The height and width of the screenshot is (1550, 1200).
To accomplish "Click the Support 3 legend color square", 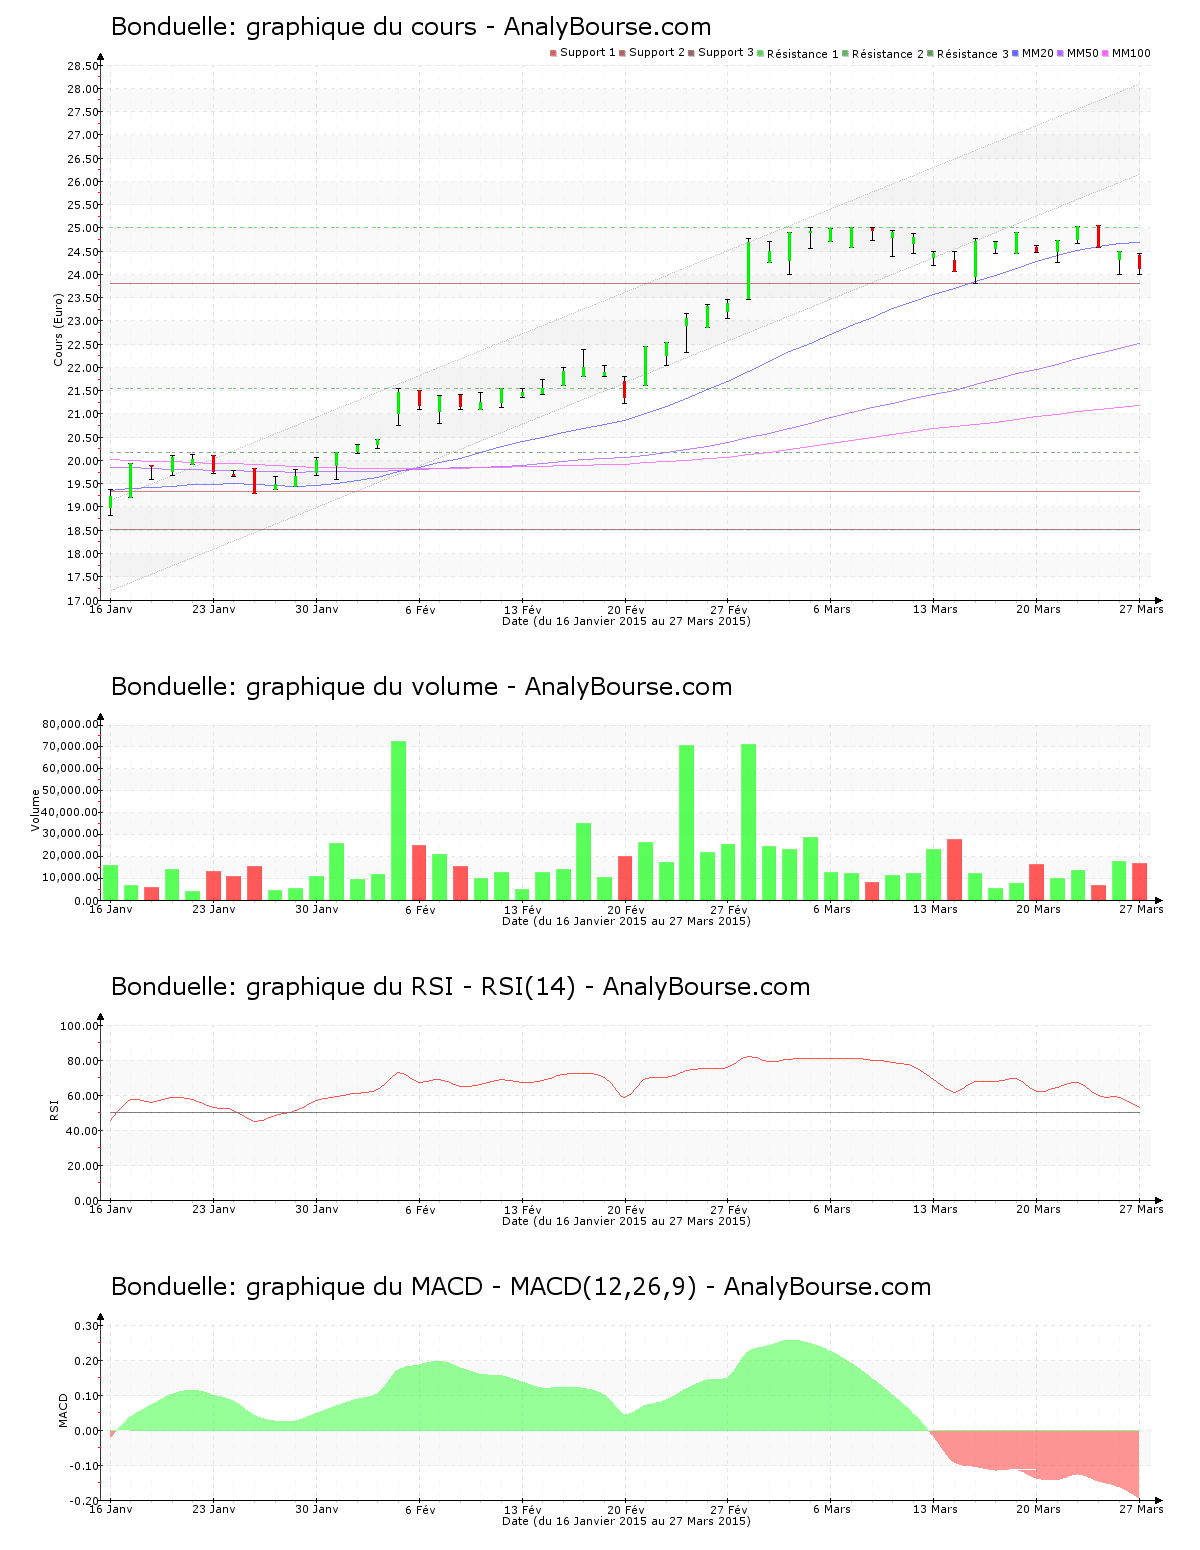I will [691, 53].
